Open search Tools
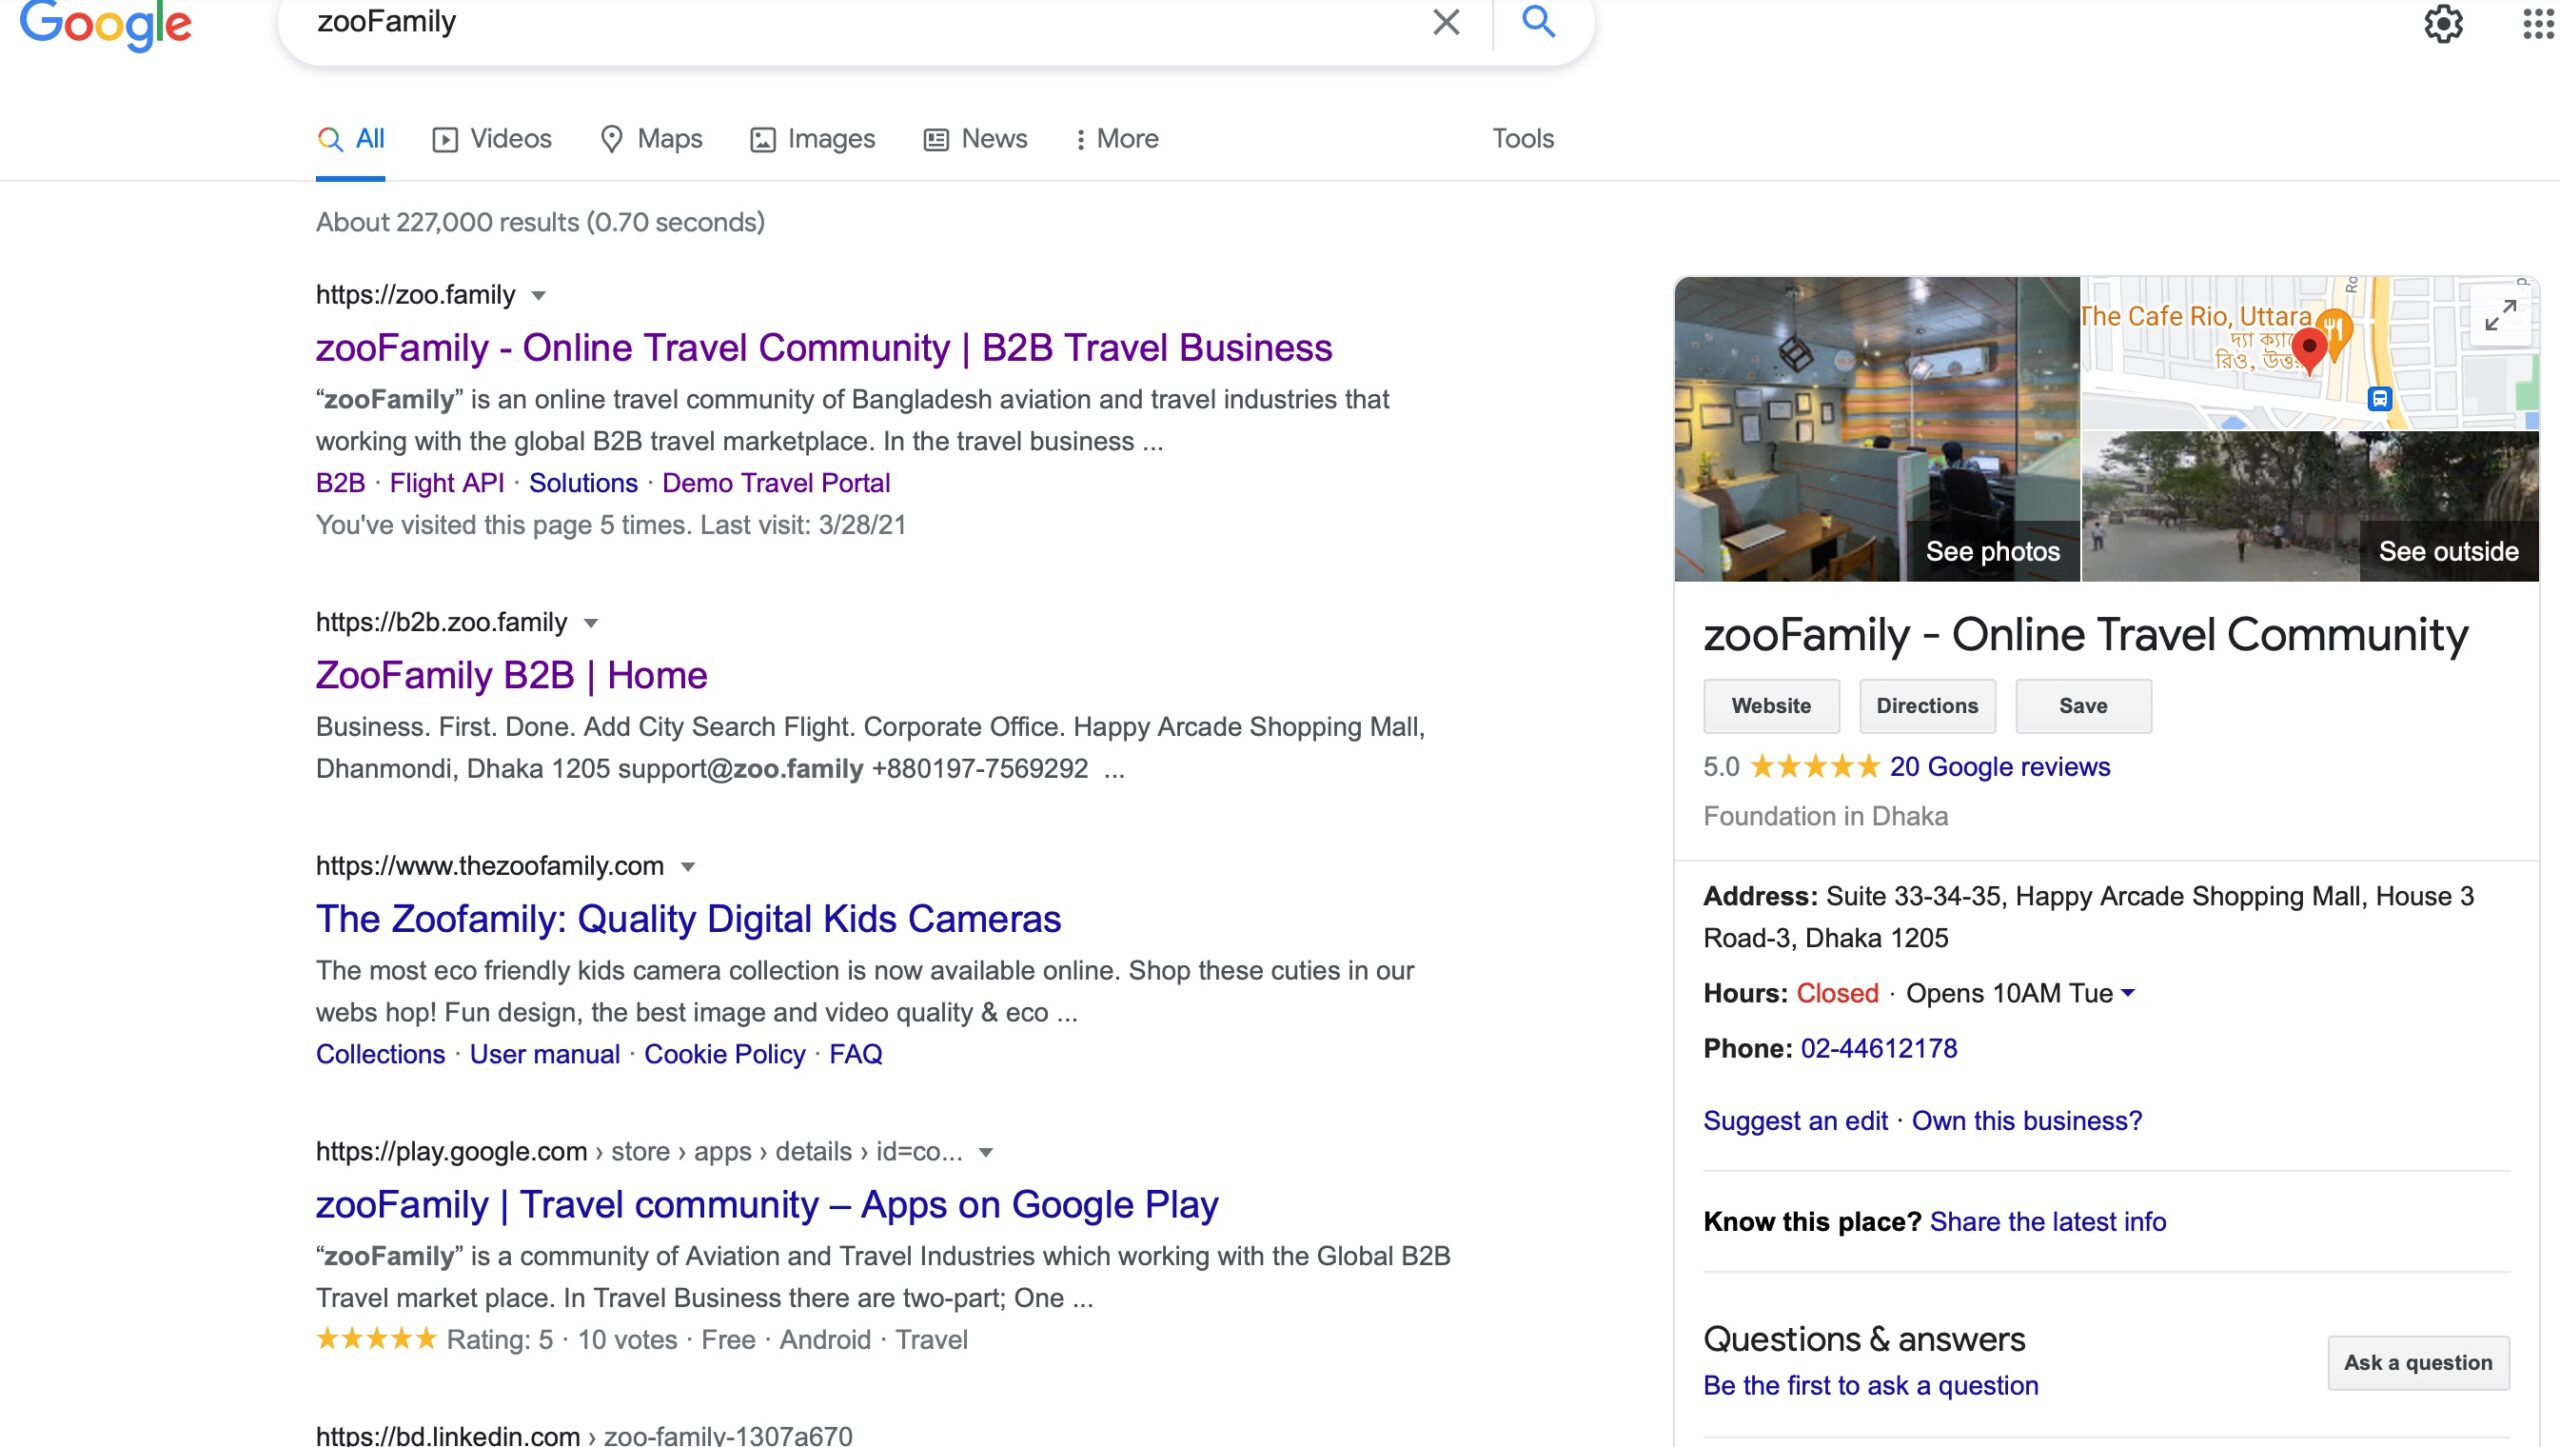 (x=1523, y=139)
